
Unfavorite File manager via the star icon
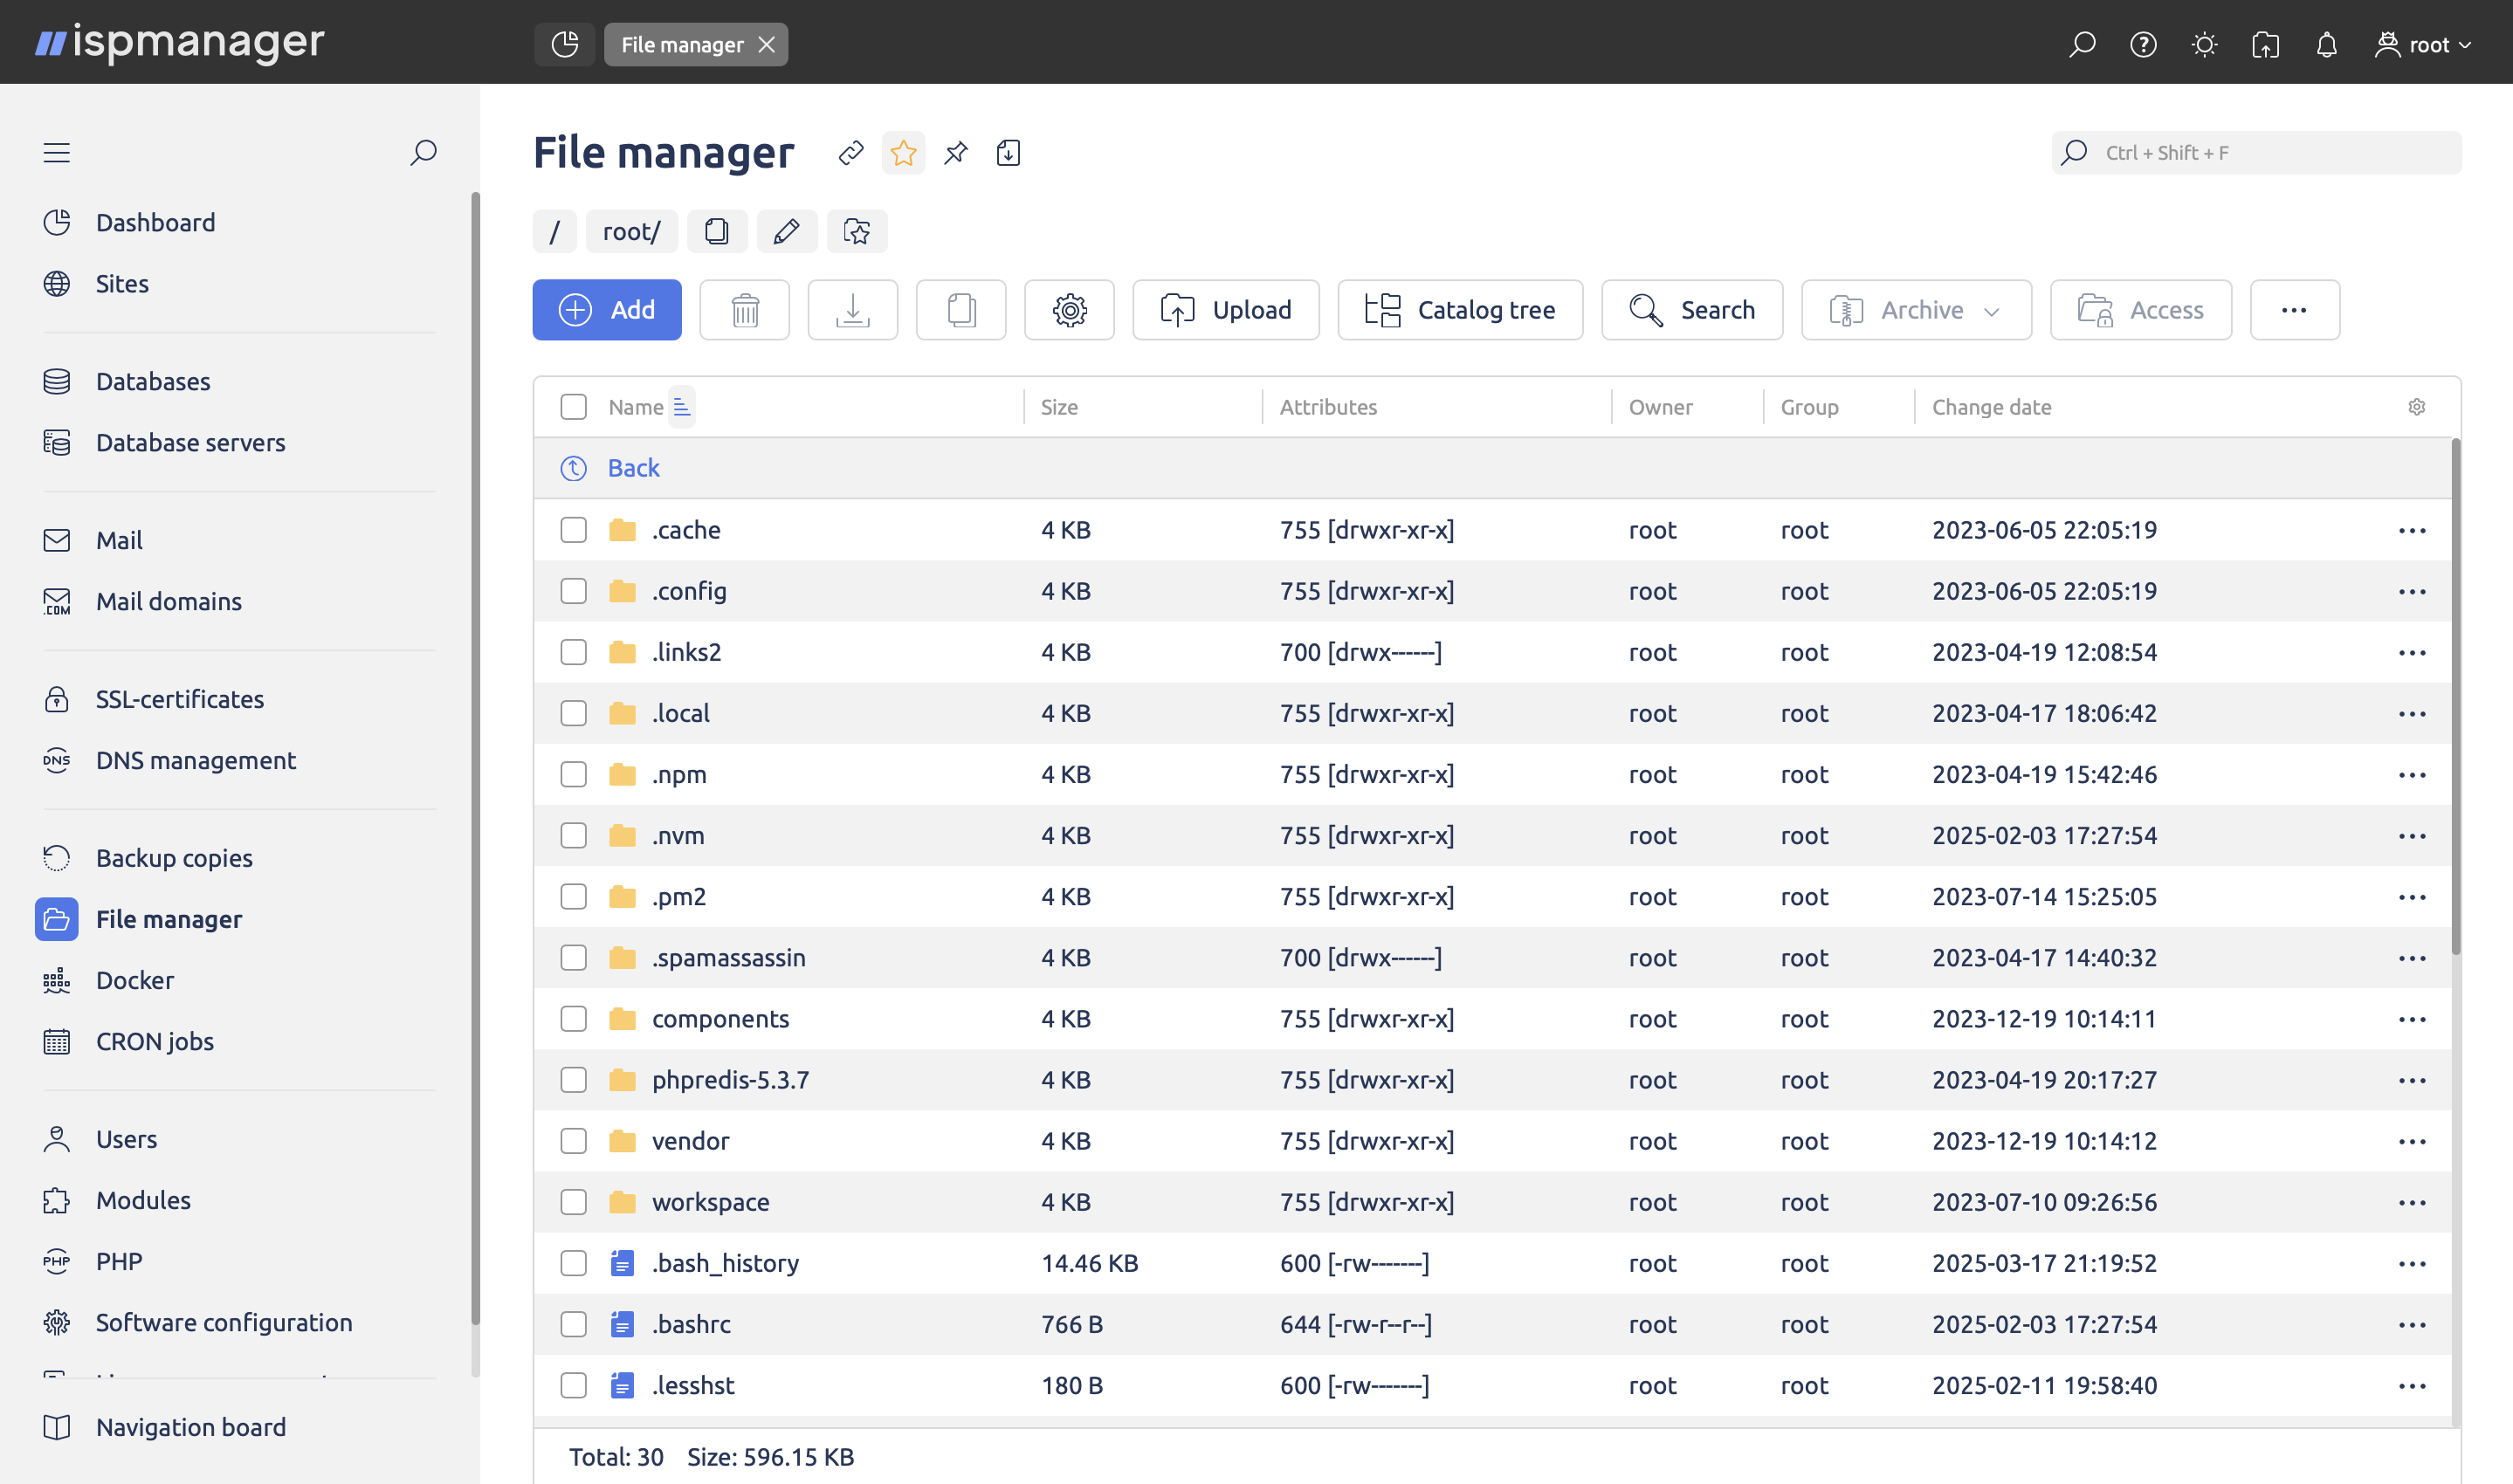pyautogui.click(x=903, y=152)
